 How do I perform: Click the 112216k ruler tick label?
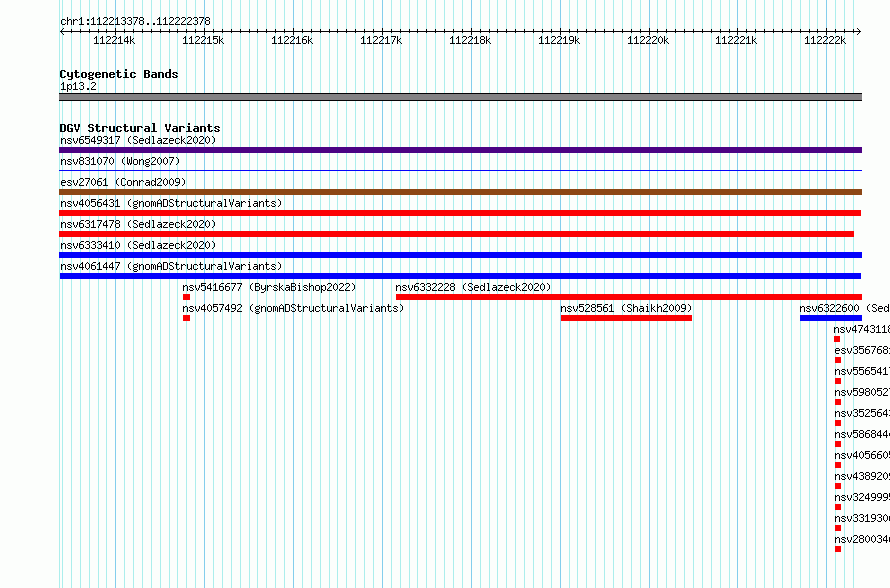pos(292,40)
